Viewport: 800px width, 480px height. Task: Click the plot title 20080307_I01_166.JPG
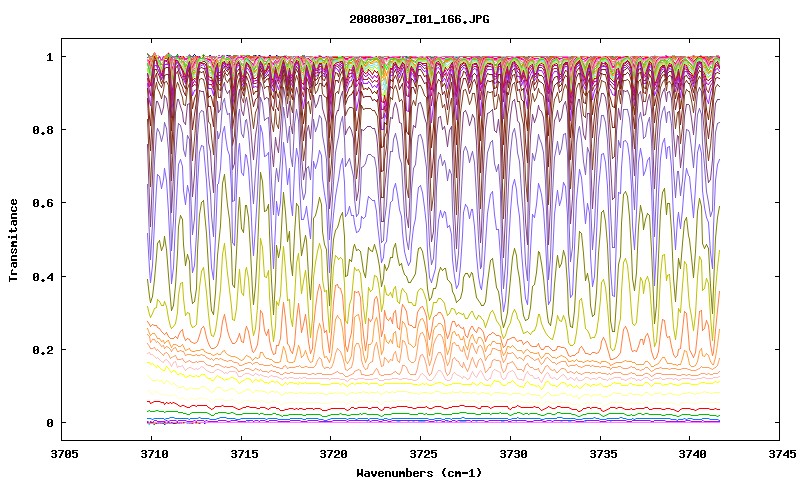coord(419,20)
